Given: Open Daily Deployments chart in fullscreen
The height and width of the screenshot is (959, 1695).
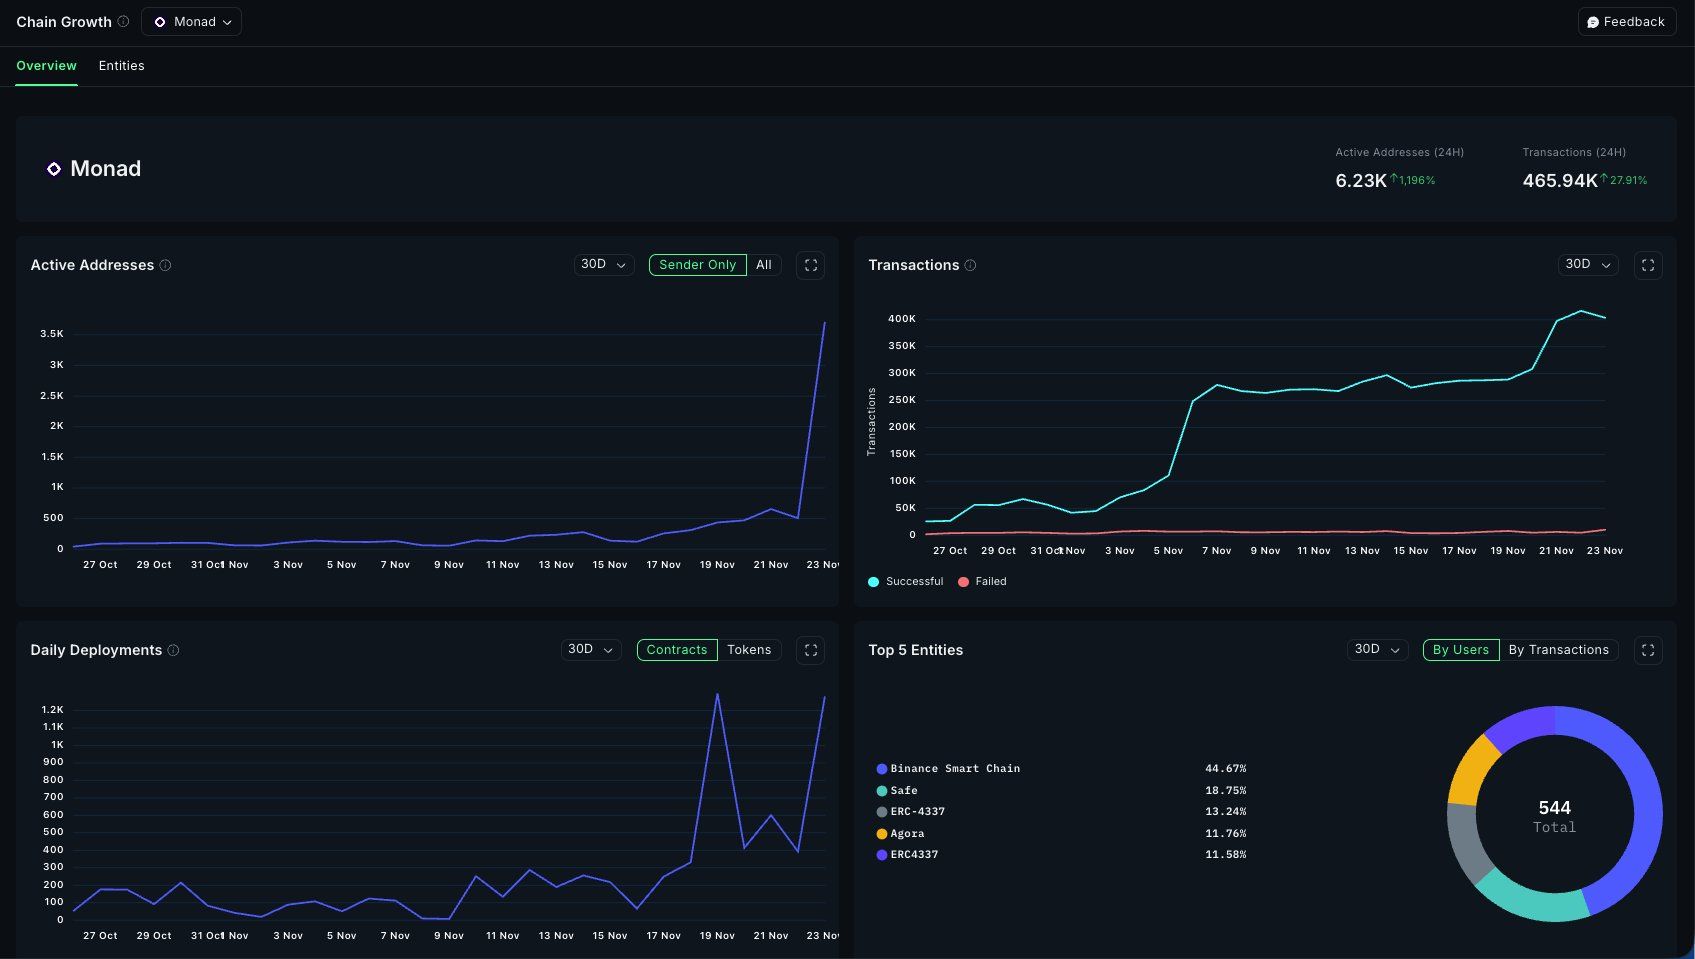Looking at the screenshot, I should 811,650.
